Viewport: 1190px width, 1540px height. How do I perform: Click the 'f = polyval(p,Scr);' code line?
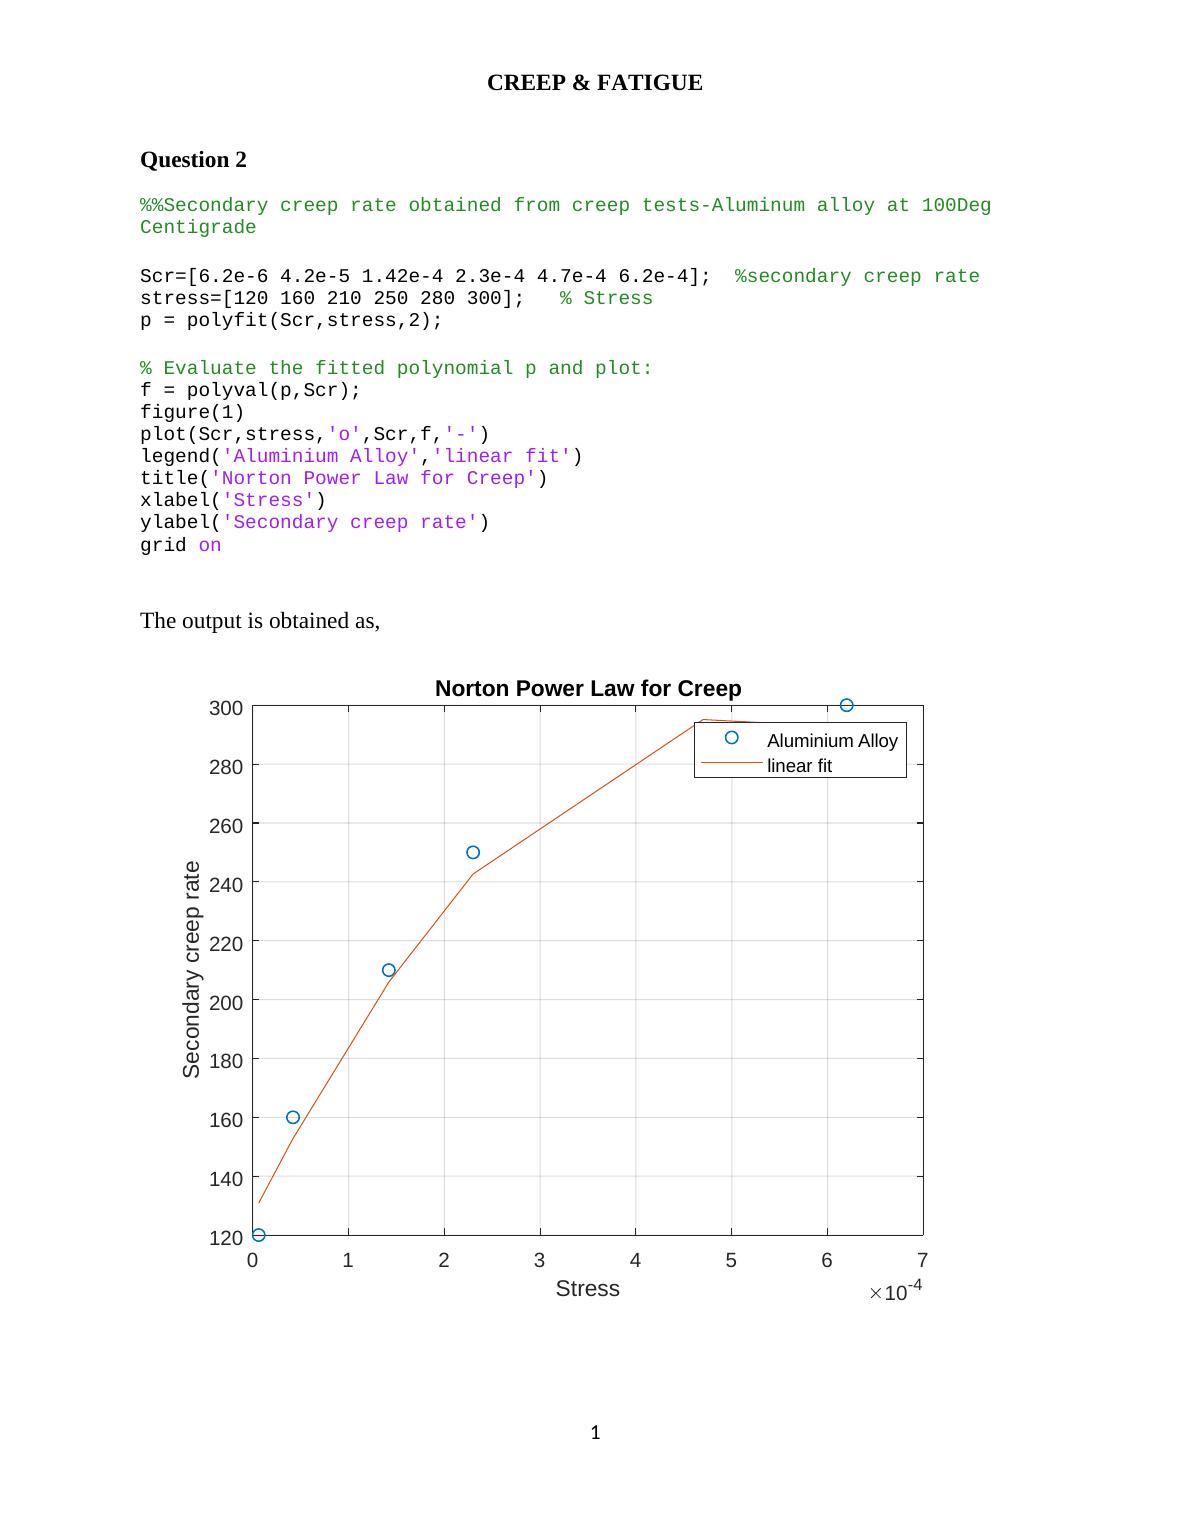250,390
